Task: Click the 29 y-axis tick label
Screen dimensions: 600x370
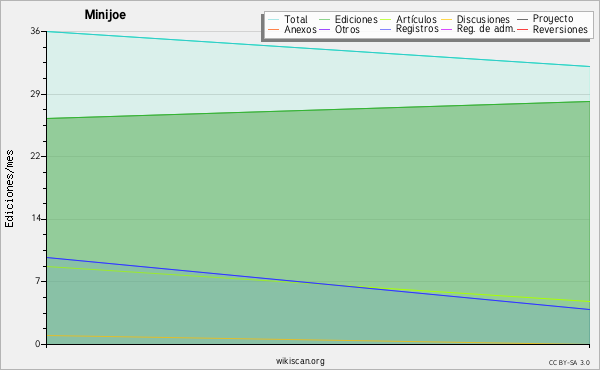Action: point(35,94)
